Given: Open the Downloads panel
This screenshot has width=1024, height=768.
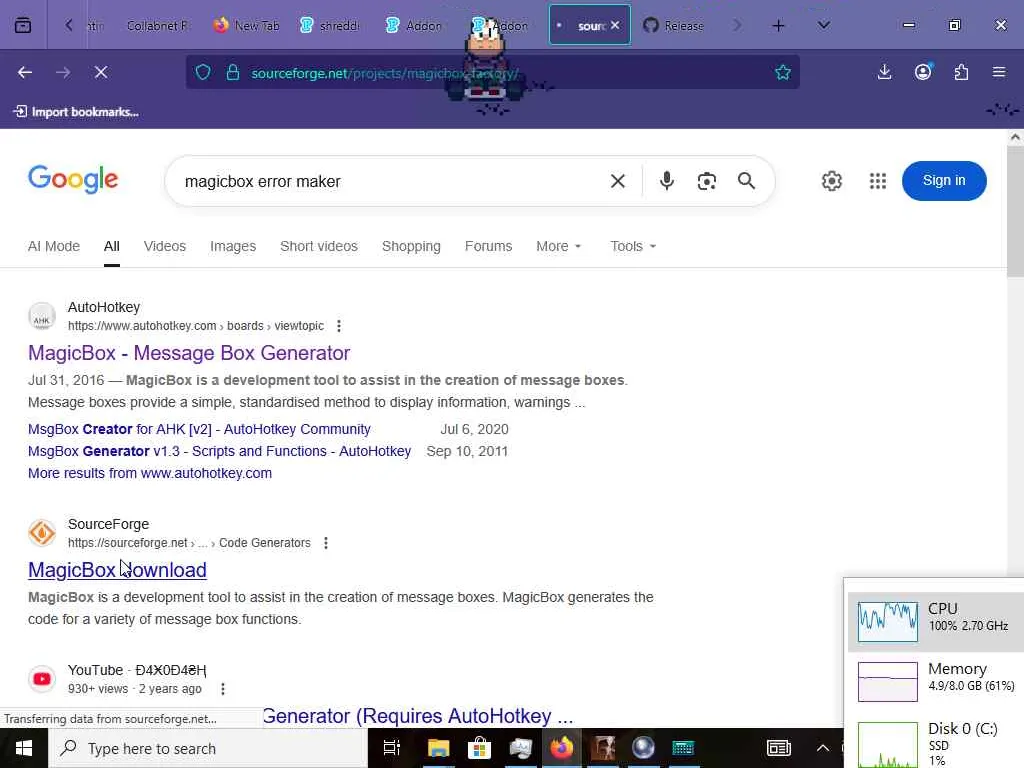Looking at the screenshot, I should pyautogui.click(x=884, y=72).
